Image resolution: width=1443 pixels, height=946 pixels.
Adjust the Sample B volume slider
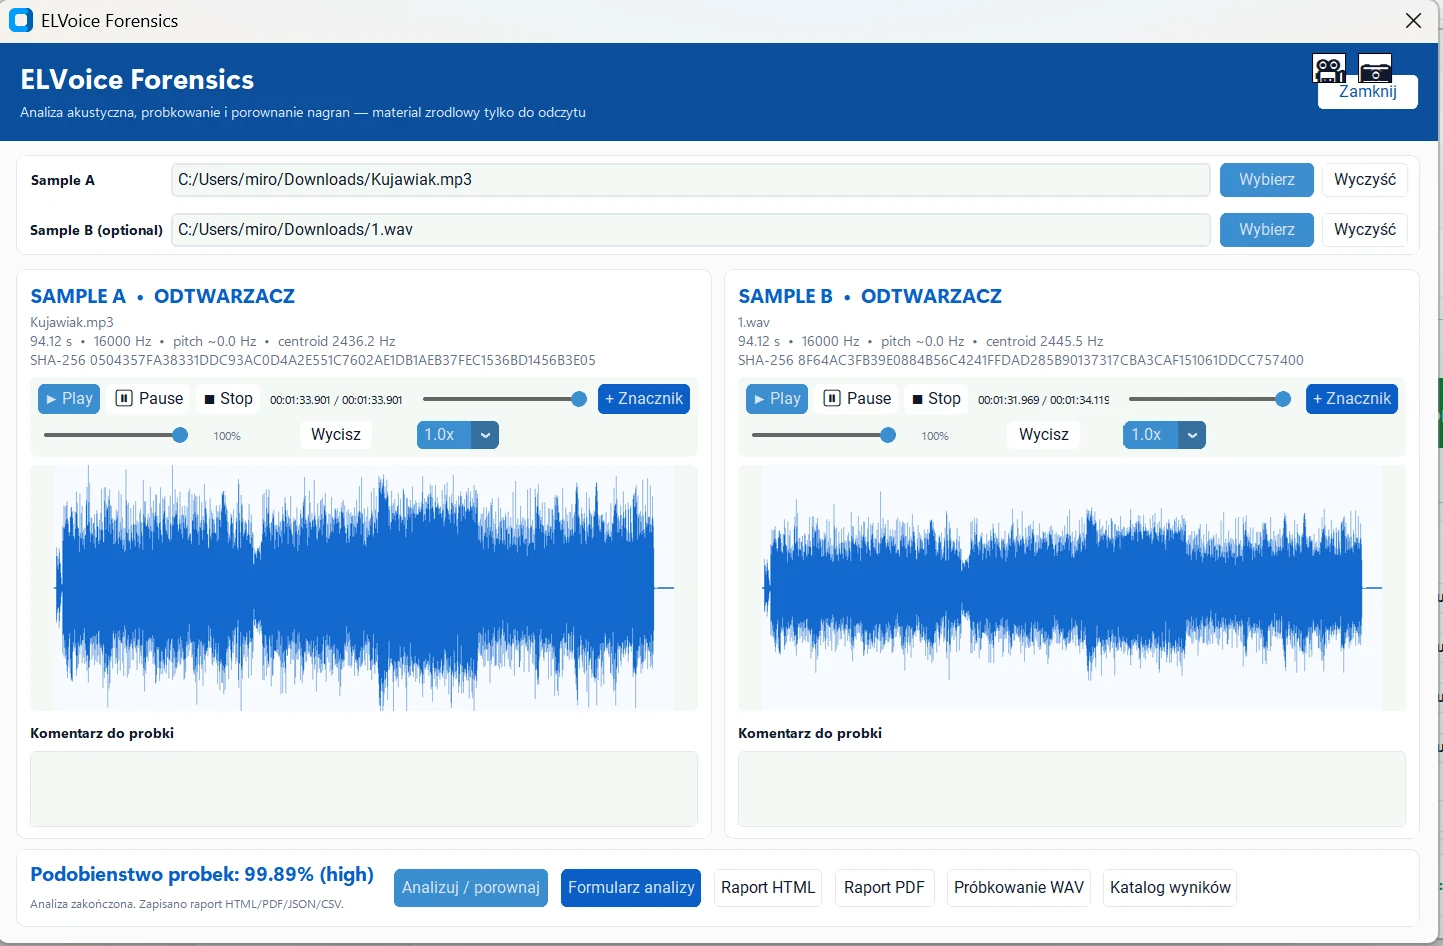pyautogui.click(x=824, y=435)
